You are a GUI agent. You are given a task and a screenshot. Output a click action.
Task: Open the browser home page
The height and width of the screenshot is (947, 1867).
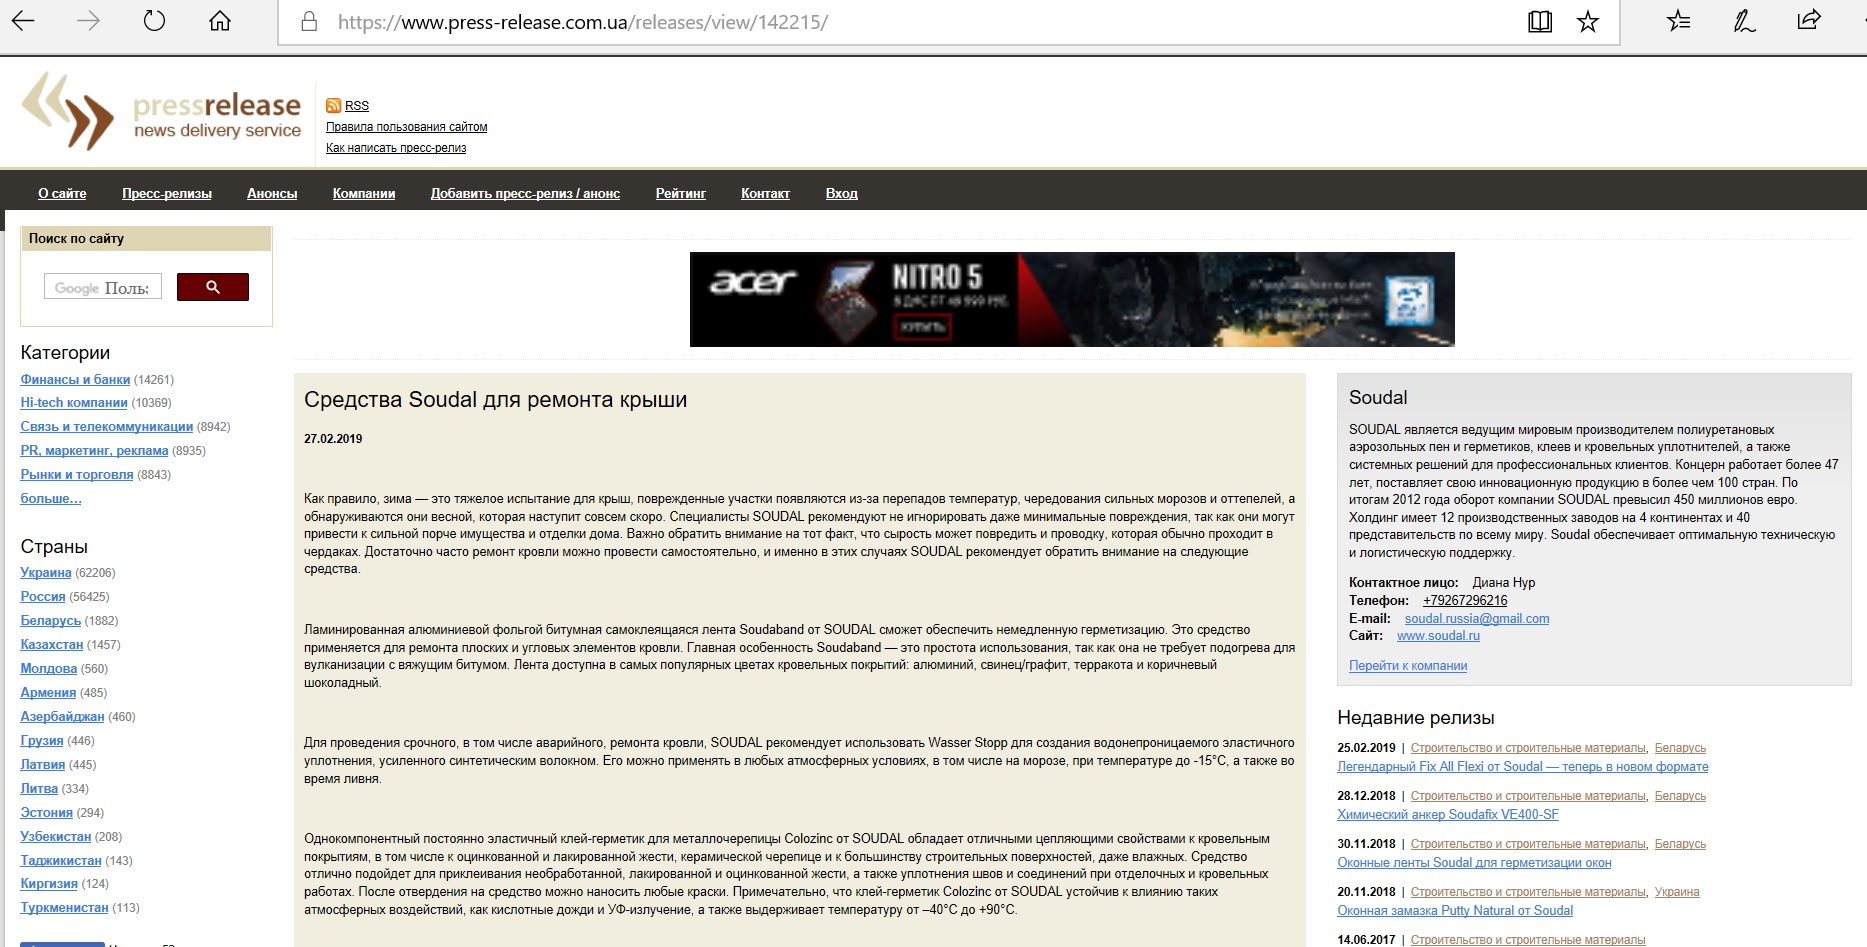220,21
